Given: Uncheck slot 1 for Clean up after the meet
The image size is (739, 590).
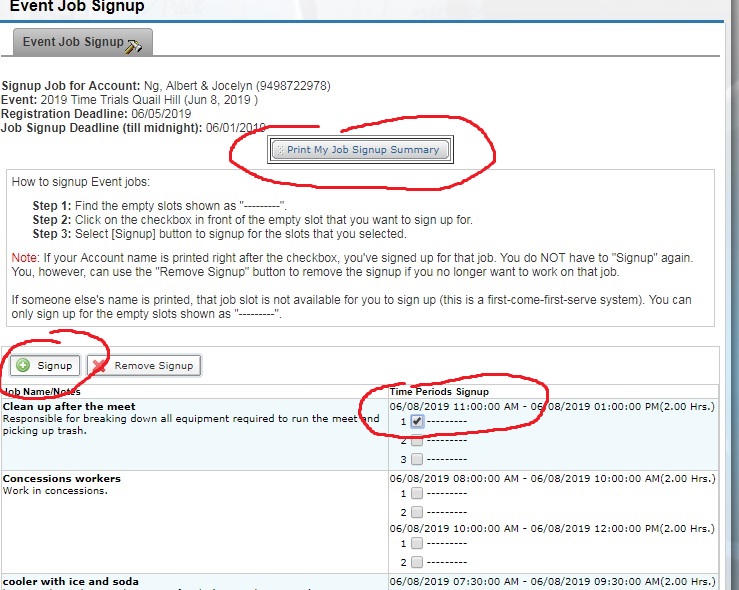Looking at the screenshot, I should pos(417,422).
